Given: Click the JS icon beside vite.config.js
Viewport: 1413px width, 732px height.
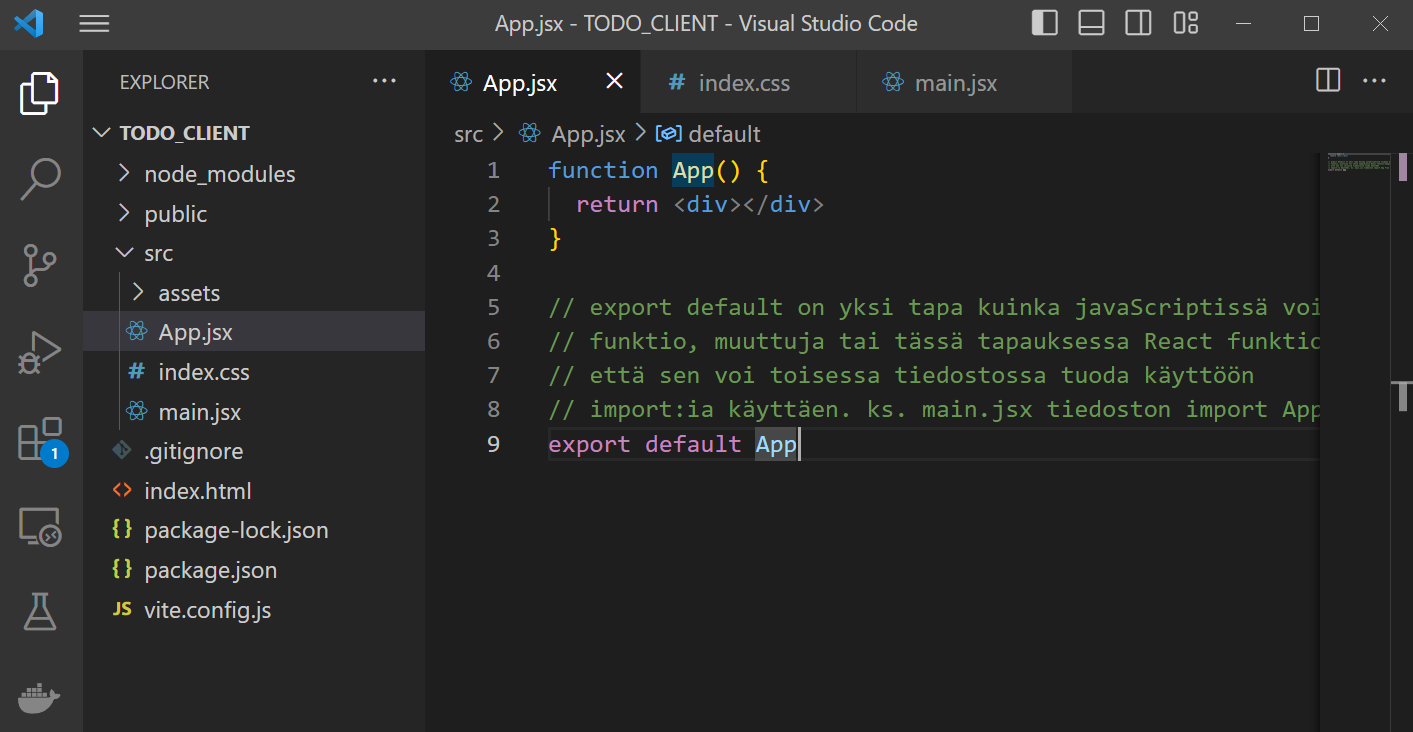Looking at the screenshot, I should [x=122, y=609].
